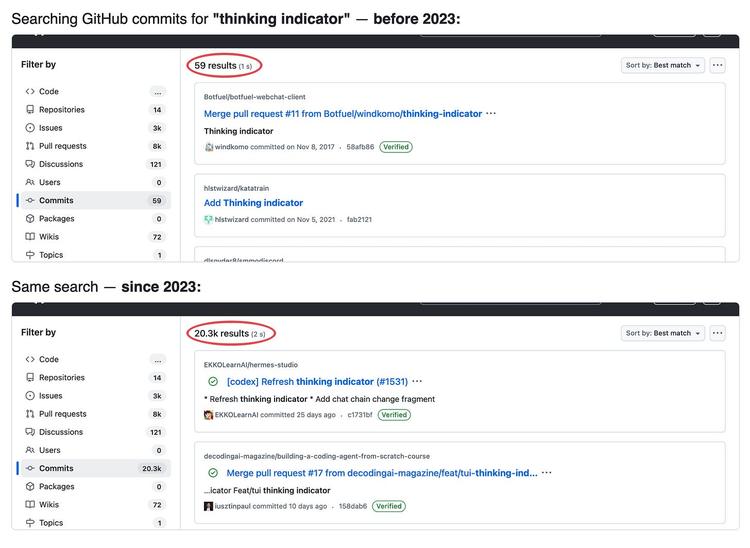
Task: Select Packages filter in top search panel
Action: pyautogui.click(x=94, y=219)
